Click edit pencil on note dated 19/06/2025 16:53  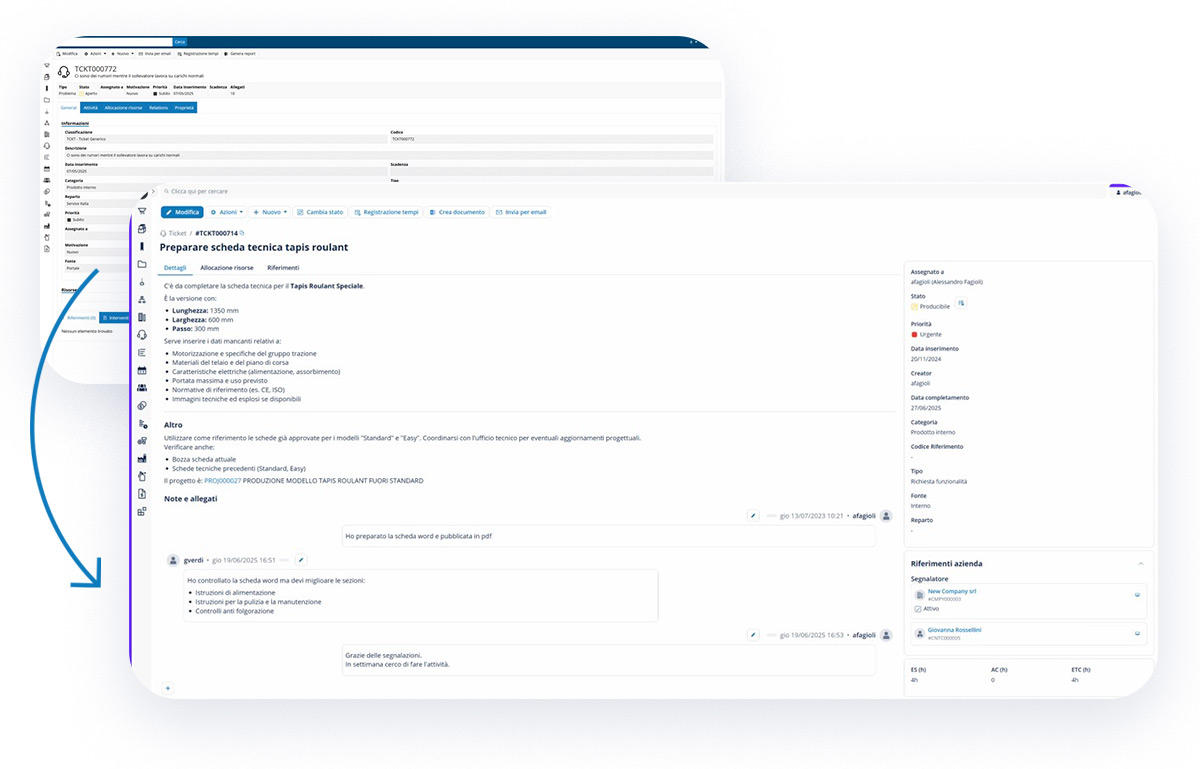pyautogui.click(x=754, y=634)
